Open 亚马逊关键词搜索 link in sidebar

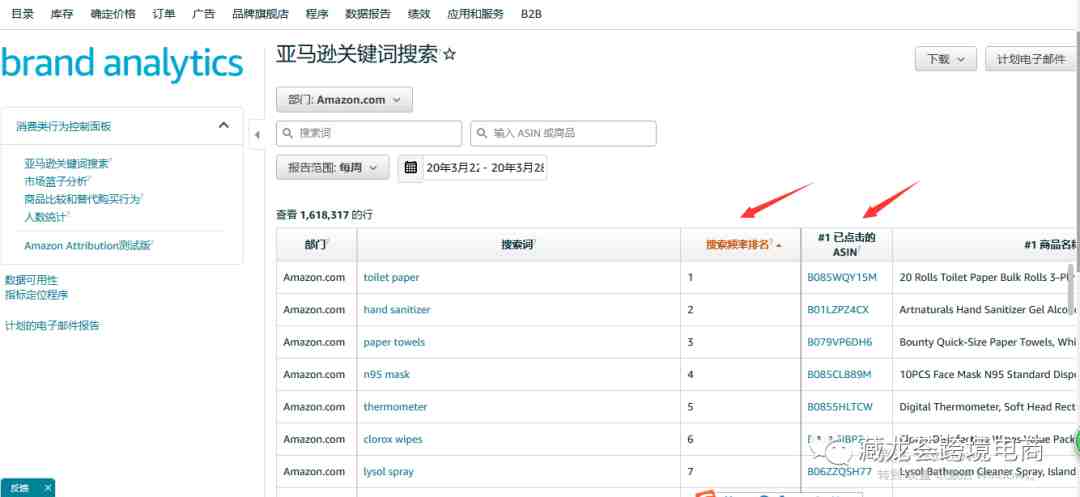[x=68, y=164]
